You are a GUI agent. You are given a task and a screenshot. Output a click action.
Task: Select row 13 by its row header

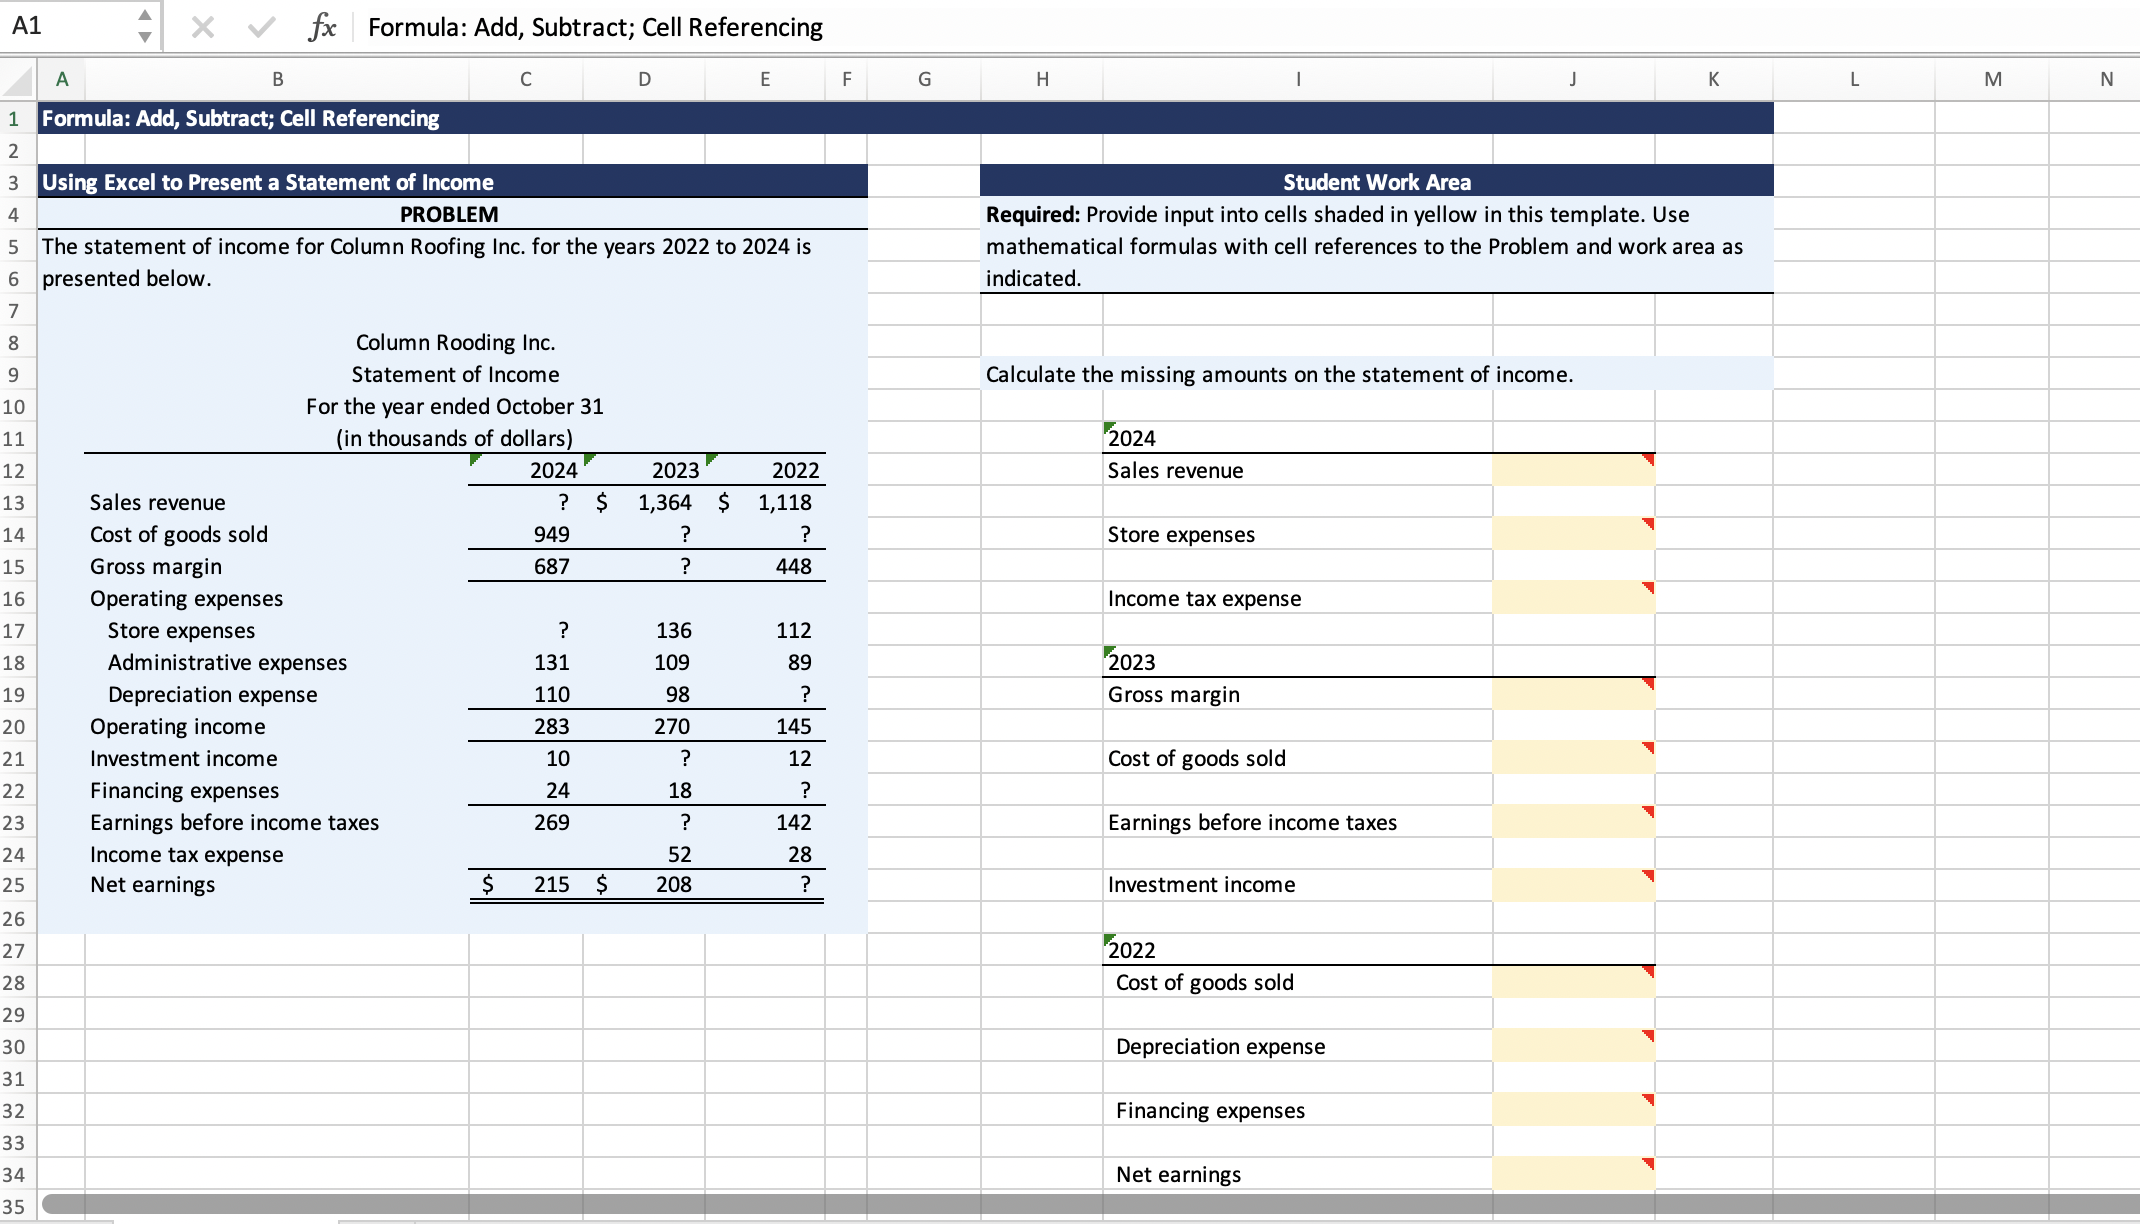pos(14,503)
